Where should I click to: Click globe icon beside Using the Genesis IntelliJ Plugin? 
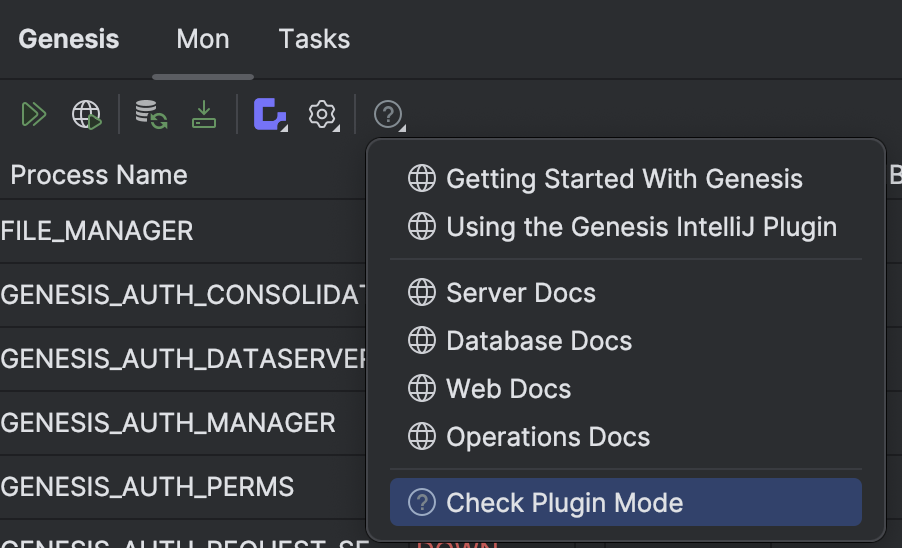(x=422, y=226)
